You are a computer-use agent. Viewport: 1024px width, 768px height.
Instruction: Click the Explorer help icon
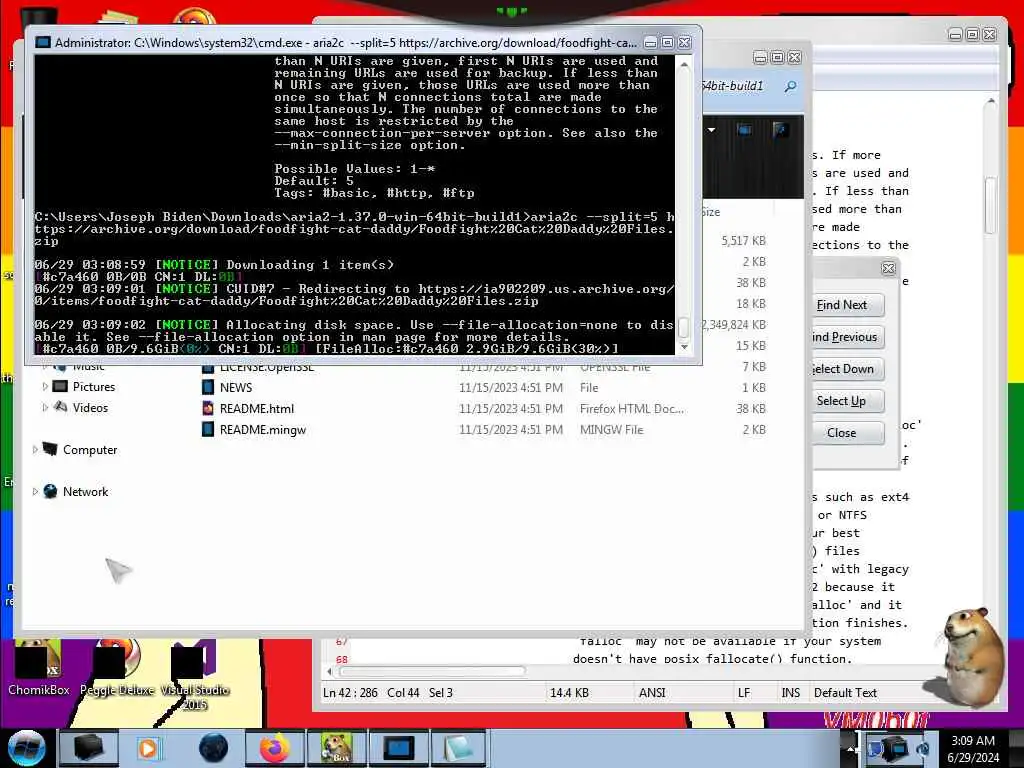click(779, 130)
